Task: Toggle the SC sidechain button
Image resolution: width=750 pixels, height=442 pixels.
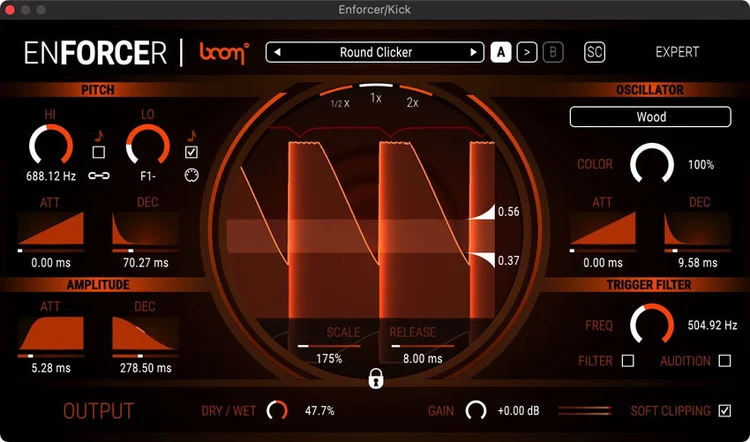Action: 595,52
